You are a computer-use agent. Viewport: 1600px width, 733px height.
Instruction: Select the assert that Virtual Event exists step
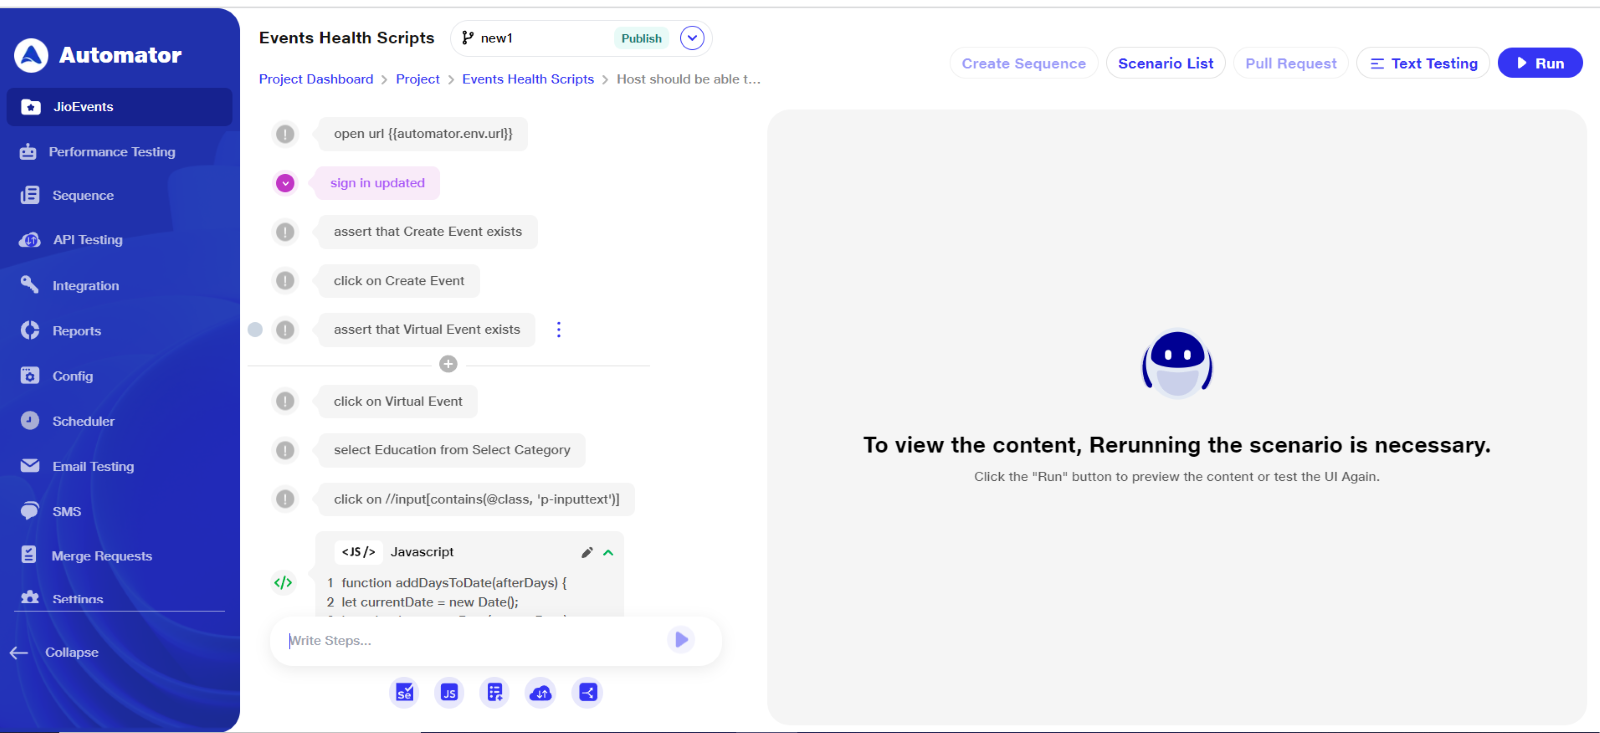[427, 330]
